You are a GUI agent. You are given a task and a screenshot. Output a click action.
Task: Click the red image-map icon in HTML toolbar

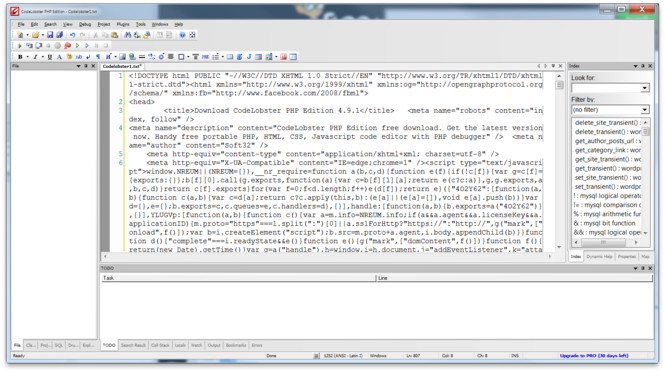(x=283, y=56)
